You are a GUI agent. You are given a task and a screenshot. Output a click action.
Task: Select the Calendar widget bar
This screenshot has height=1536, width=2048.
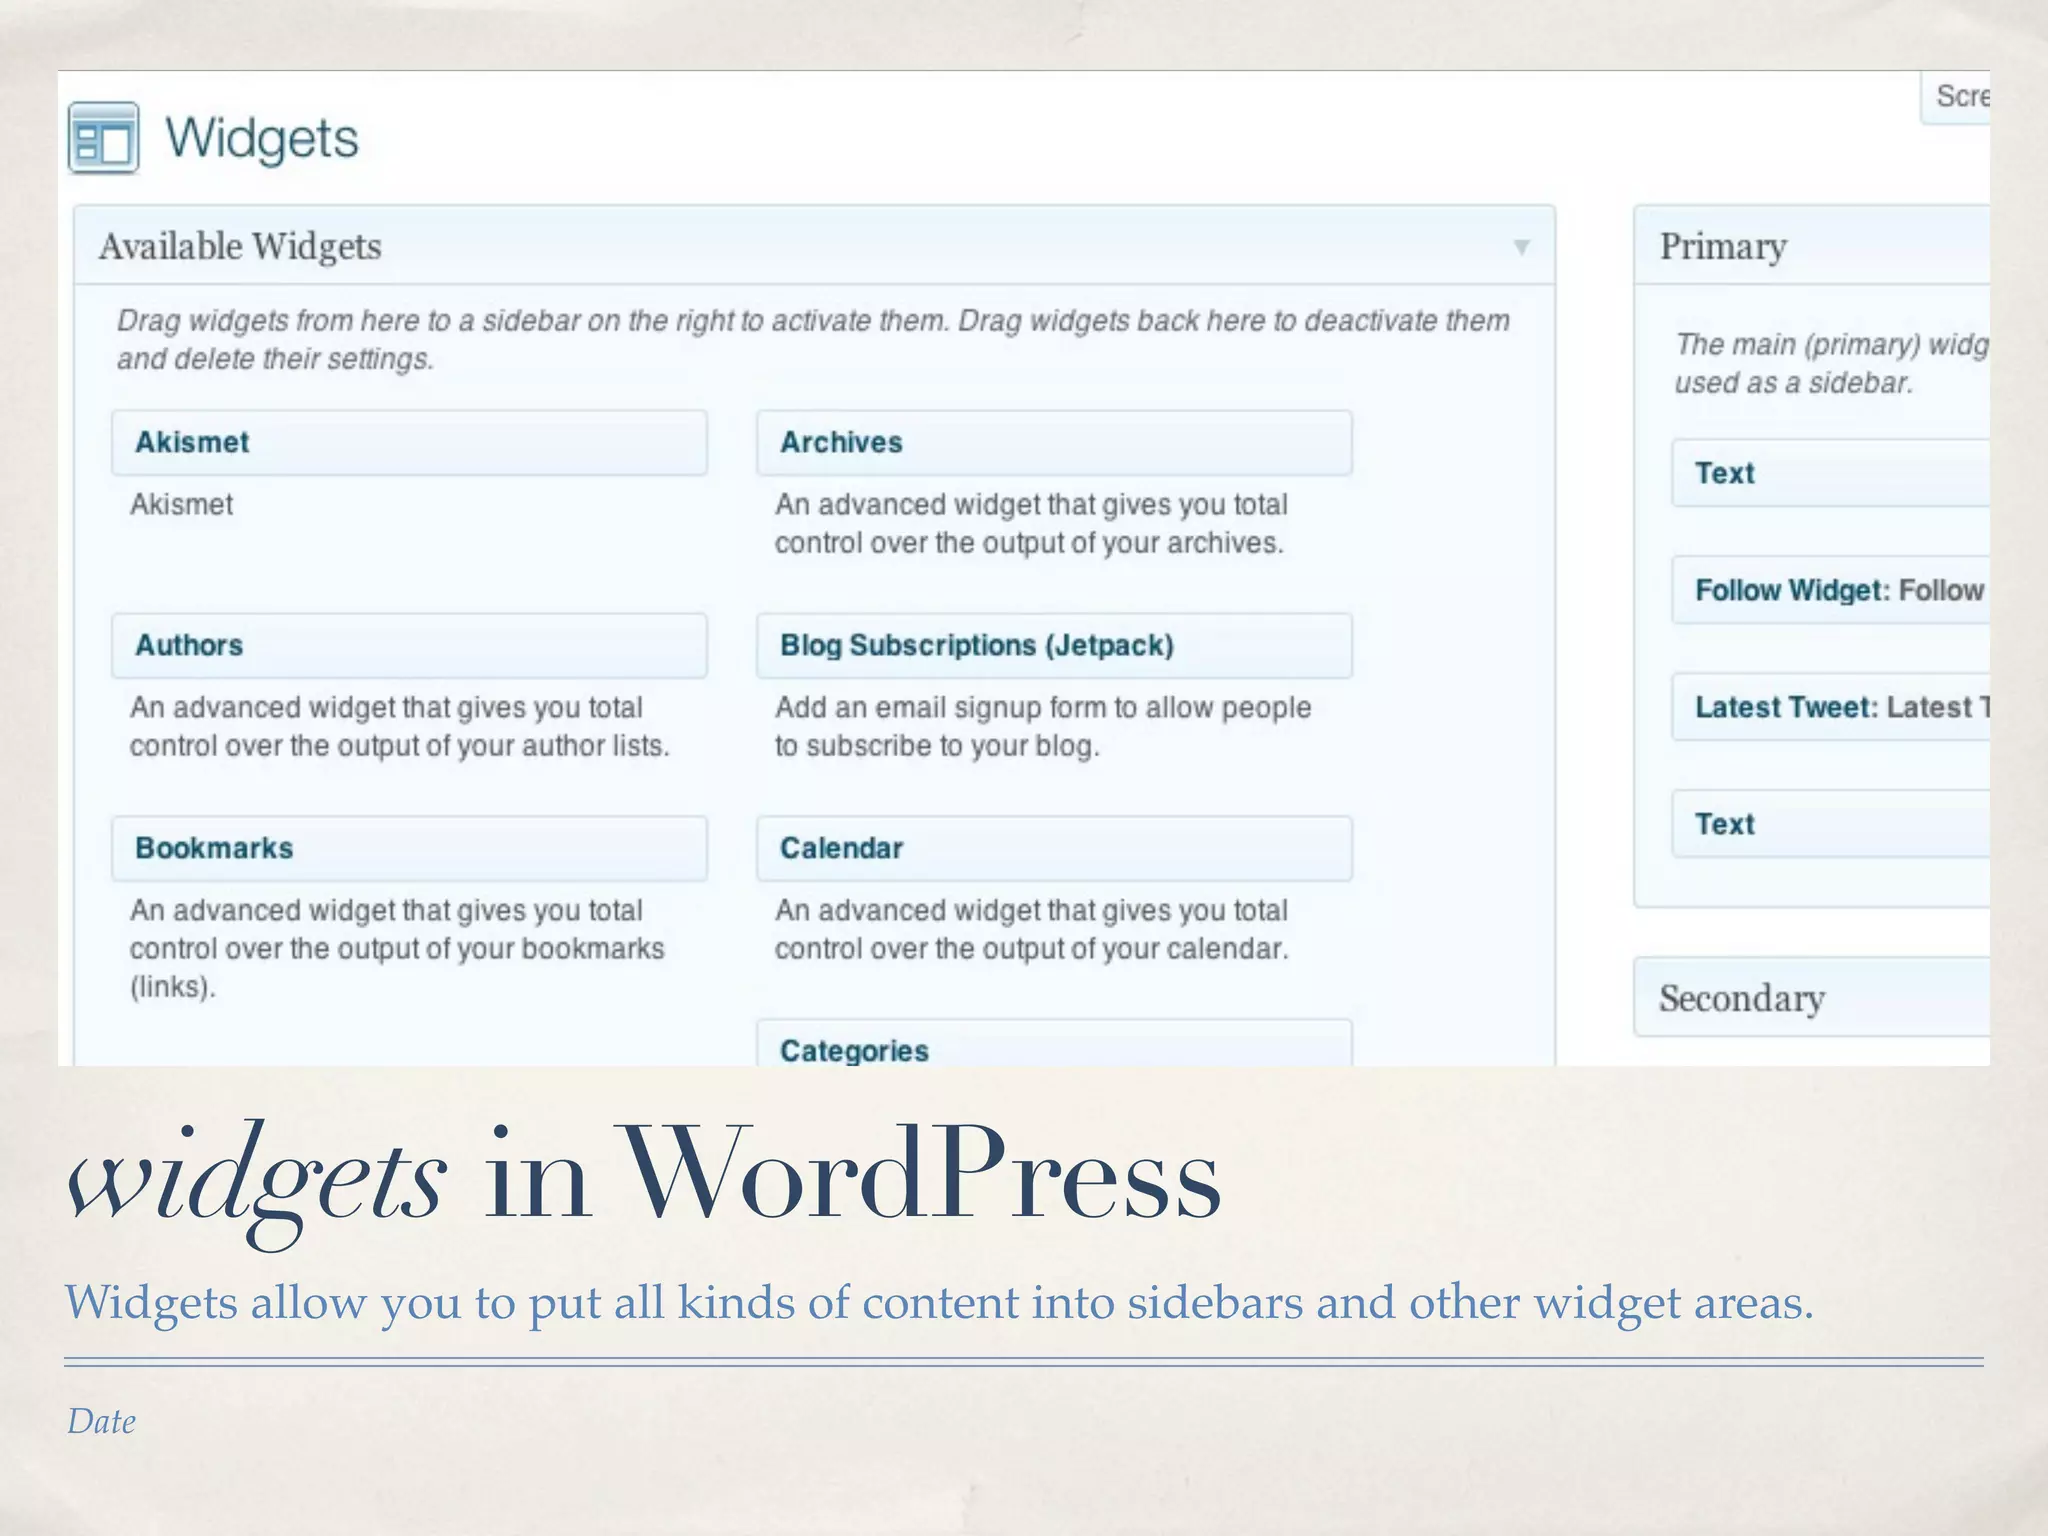tap(1054, 848)
